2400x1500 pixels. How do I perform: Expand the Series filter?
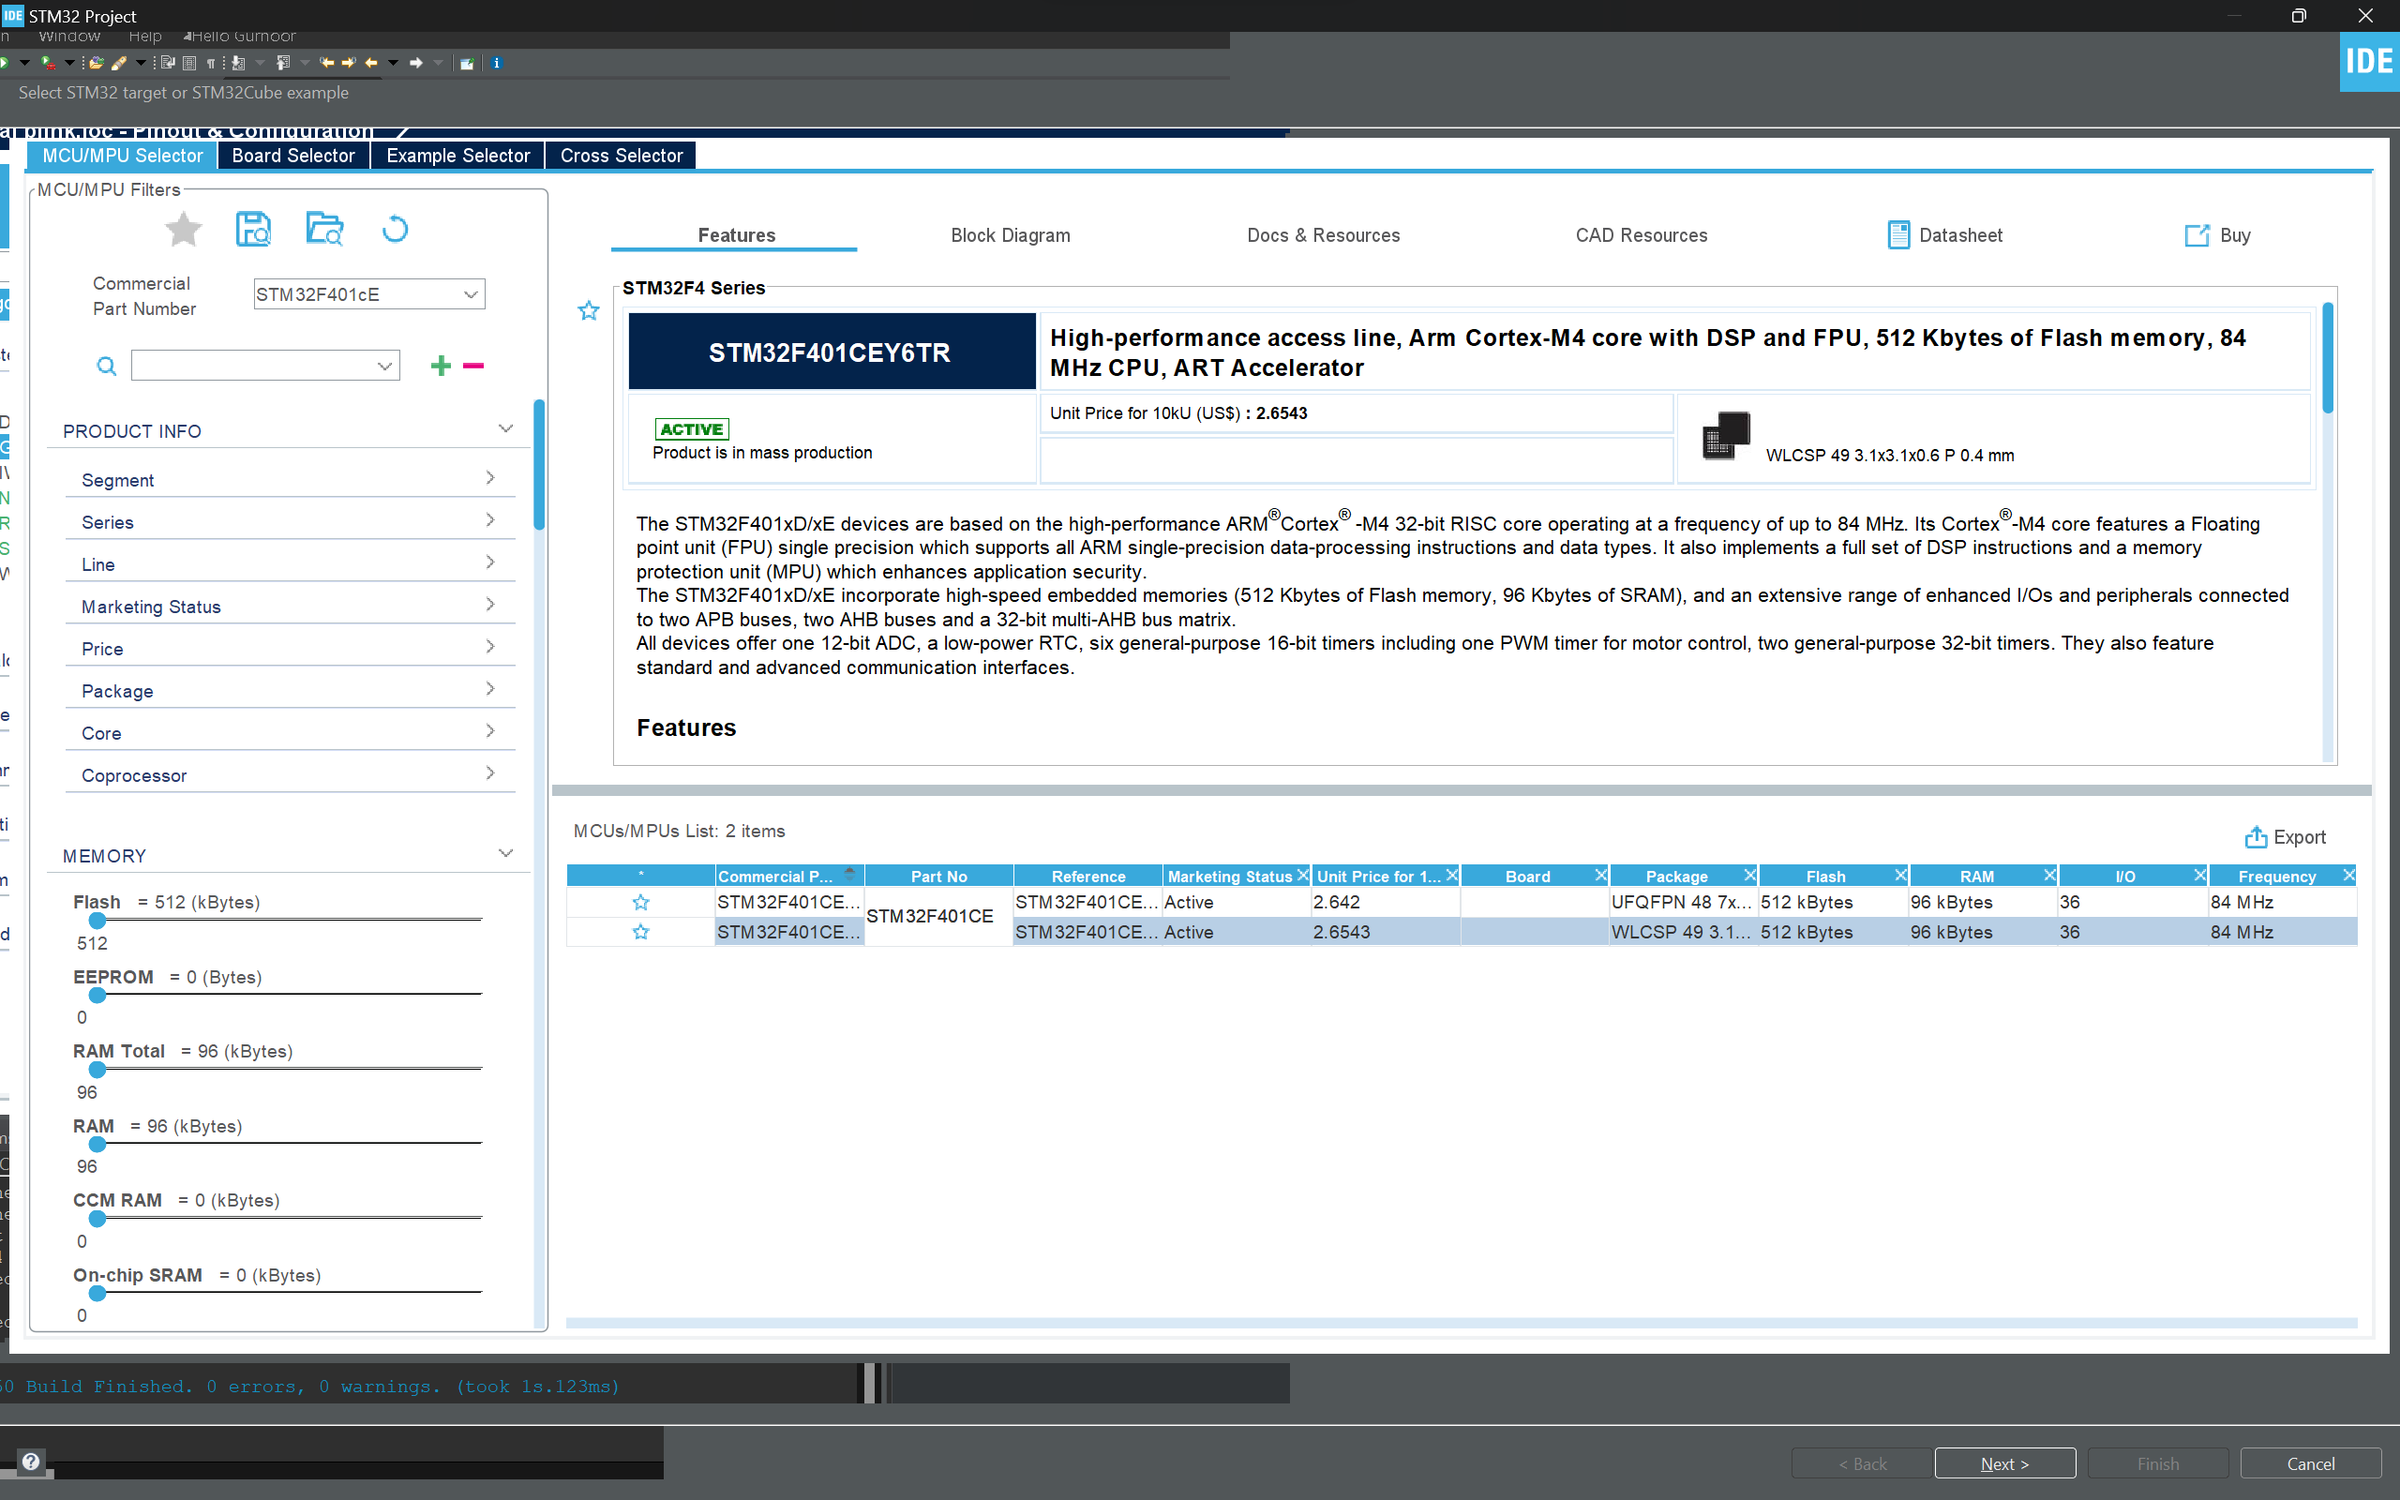[290, 522]
